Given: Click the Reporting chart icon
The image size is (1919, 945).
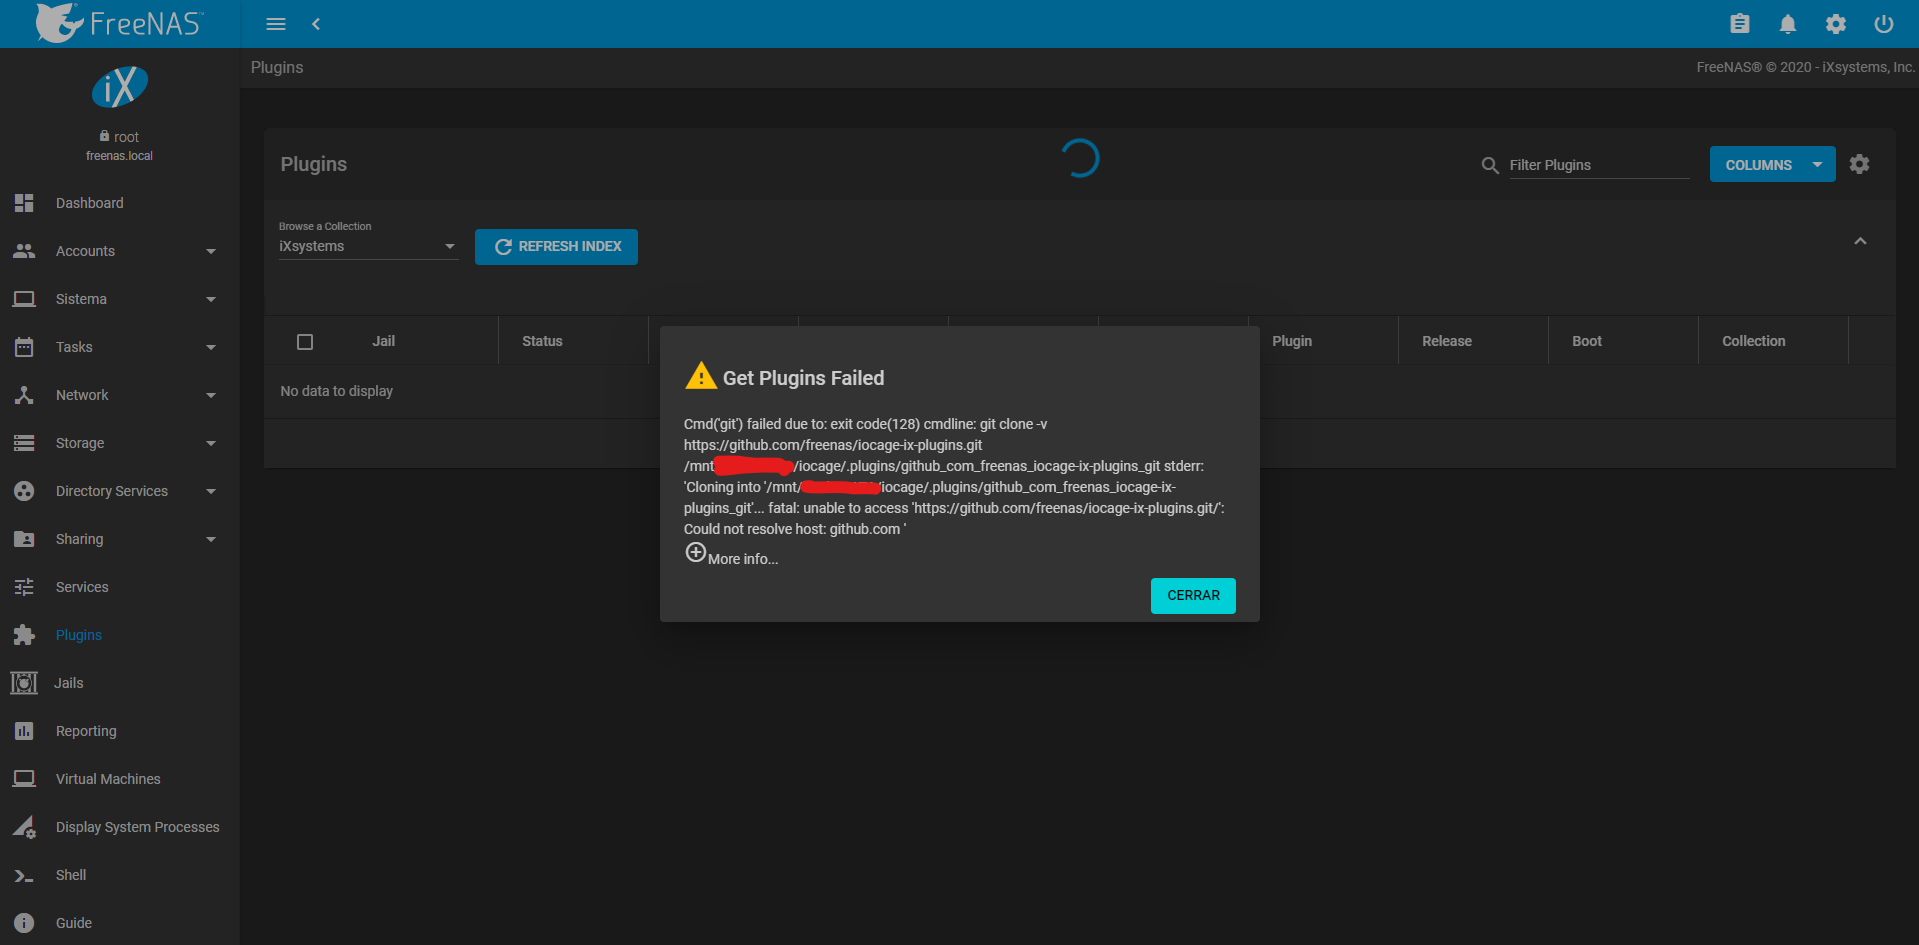Looking at the screenshot, I should click(24, 731).
